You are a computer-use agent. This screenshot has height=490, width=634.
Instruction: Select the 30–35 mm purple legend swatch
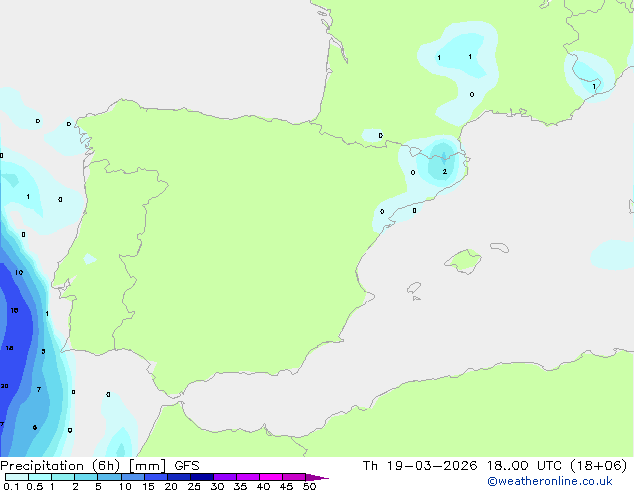pos(225,477)
